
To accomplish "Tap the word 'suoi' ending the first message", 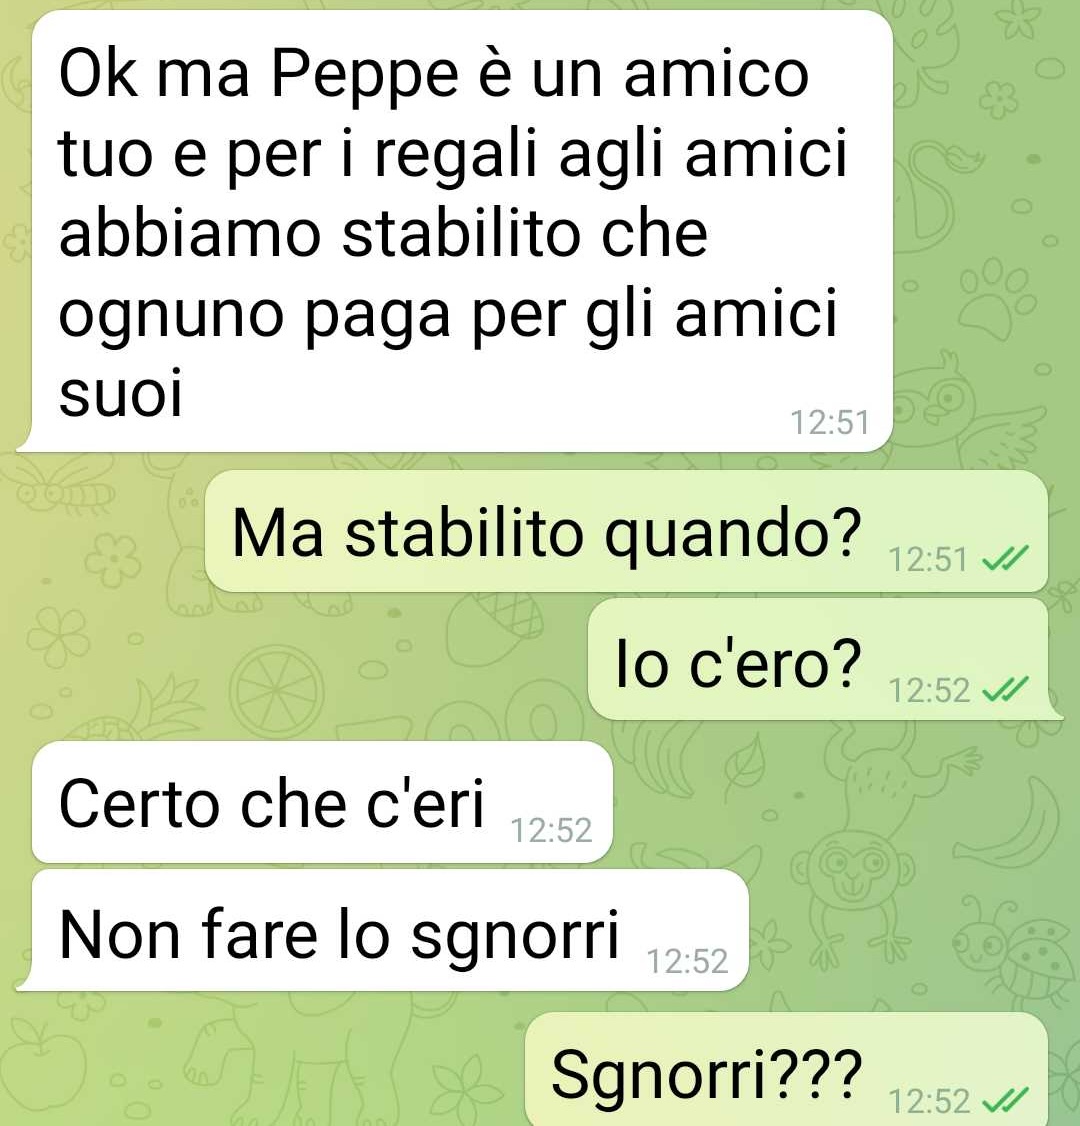I will [121, 393].
